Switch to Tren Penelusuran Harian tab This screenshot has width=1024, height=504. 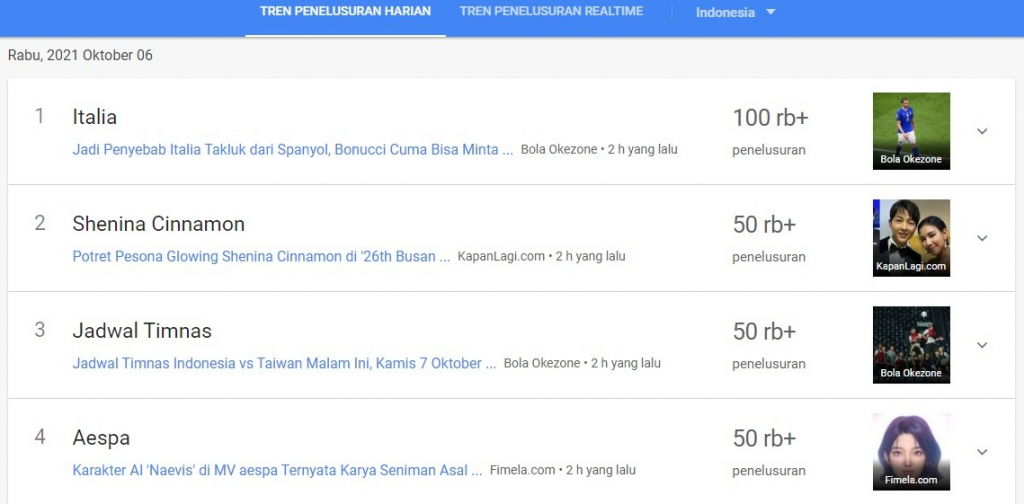(345, 11)
